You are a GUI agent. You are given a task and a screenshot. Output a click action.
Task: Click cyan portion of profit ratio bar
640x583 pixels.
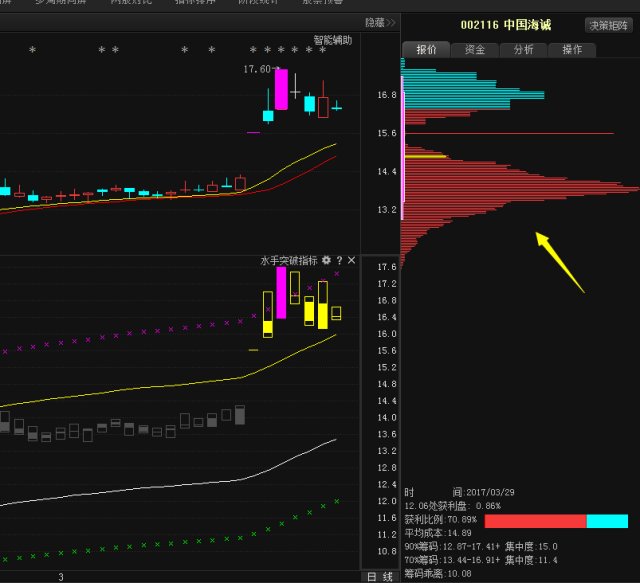607,521
